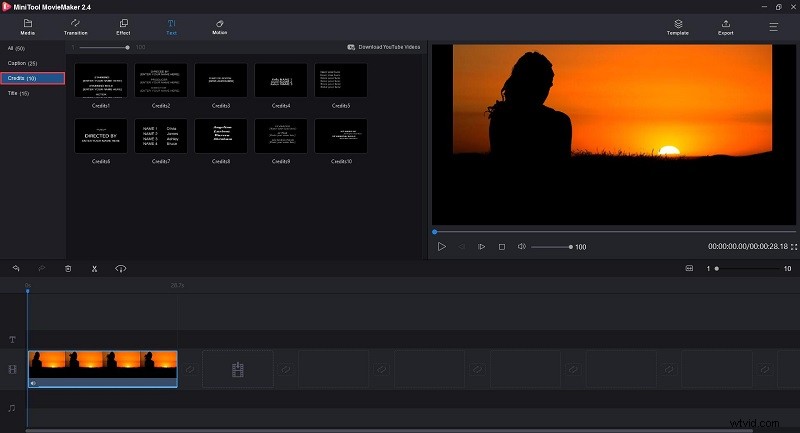Delete the selected clip with trash icon
The height and width of the screenshot is (433, 800).
click(x=68, y=268)
